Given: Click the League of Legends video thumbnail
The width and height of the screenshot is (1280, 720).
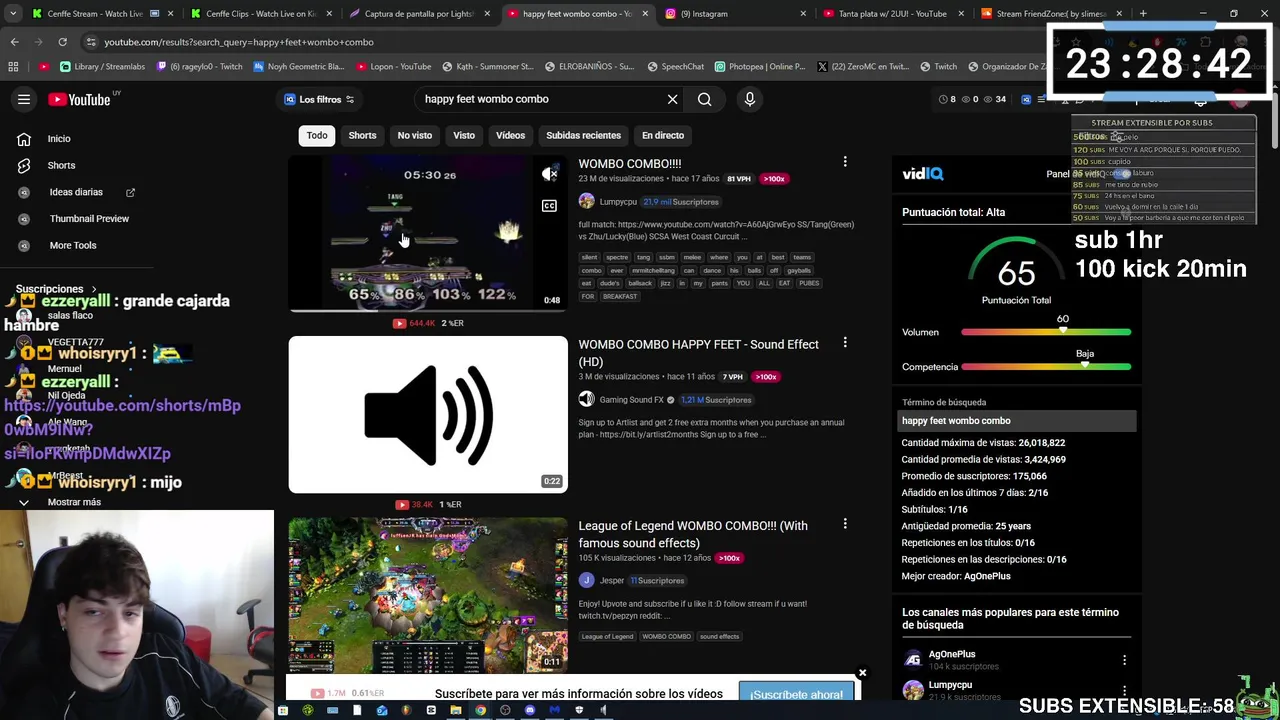Looking at the screenshot, I should (x=428, y=594).
